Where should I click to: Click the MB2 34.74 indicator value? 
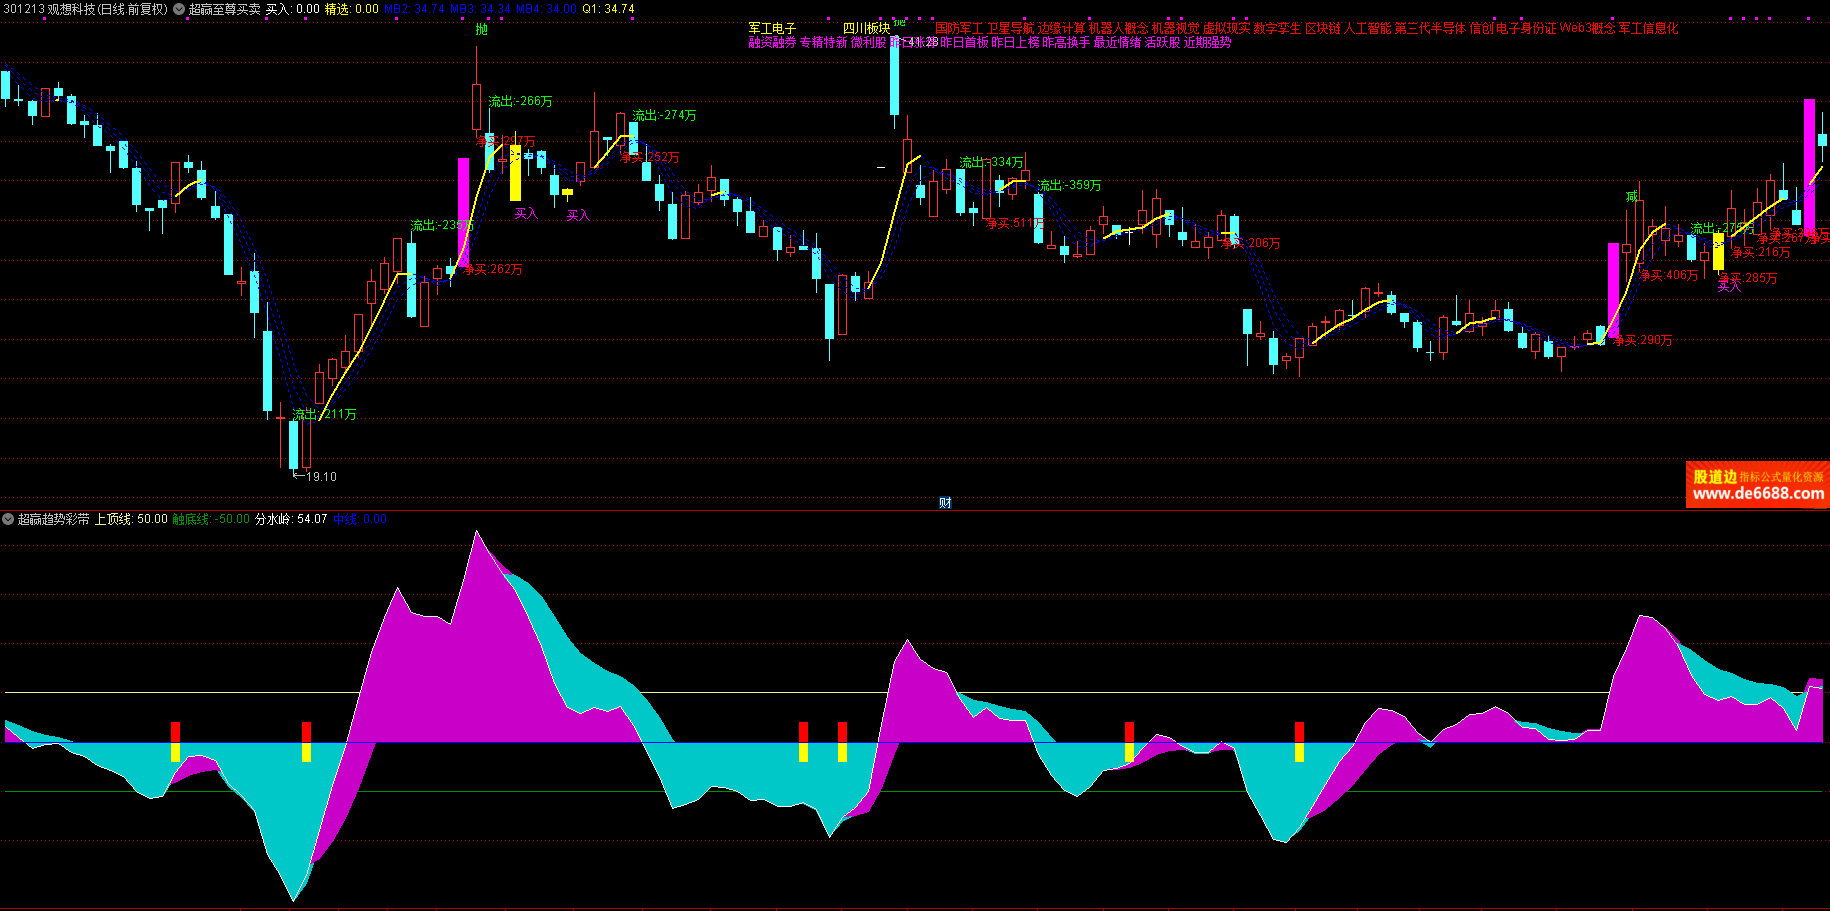pos(414,9)
